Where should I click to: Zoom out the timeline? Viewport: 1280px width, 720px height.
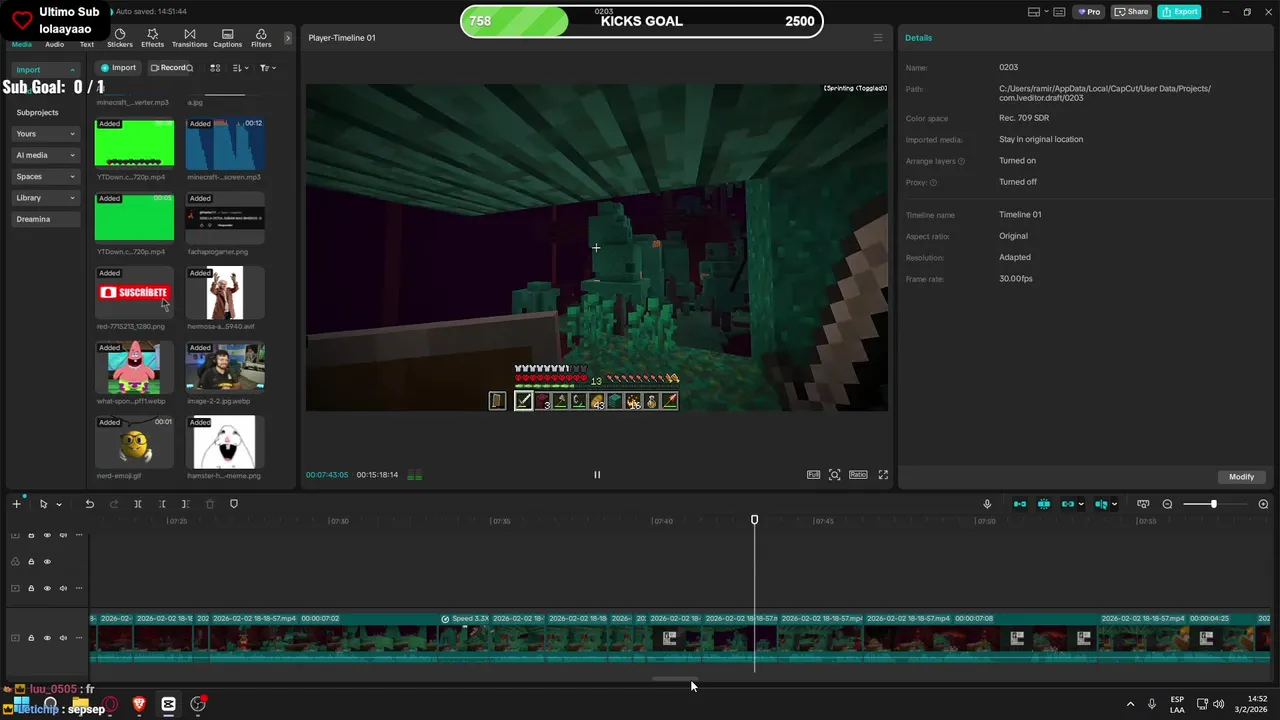coord(1167,504)
